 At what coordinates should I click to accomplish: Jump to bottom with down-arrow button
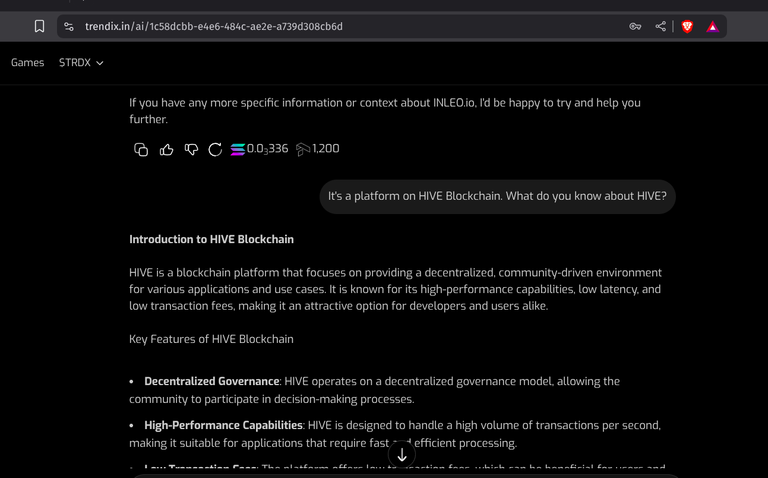[x=402, y=455]
